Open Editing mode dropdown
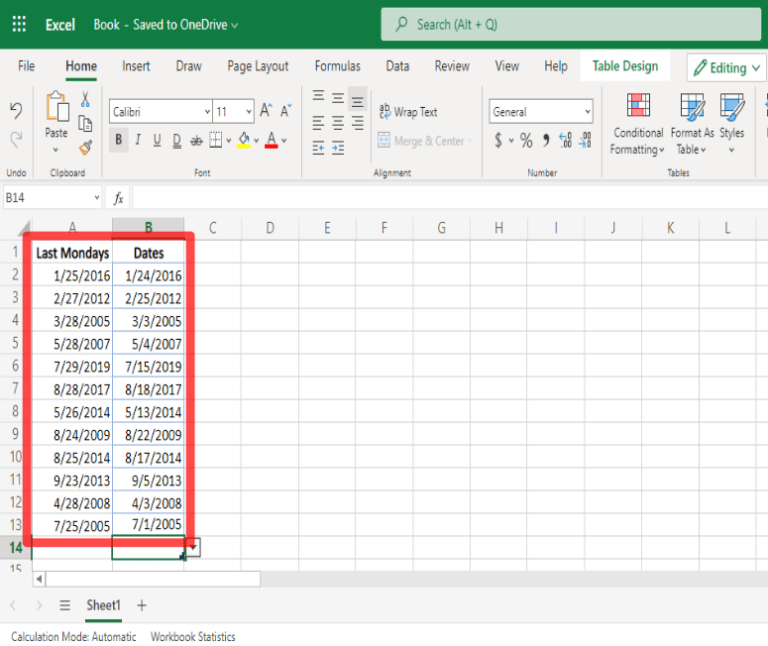 click(727, 68)
